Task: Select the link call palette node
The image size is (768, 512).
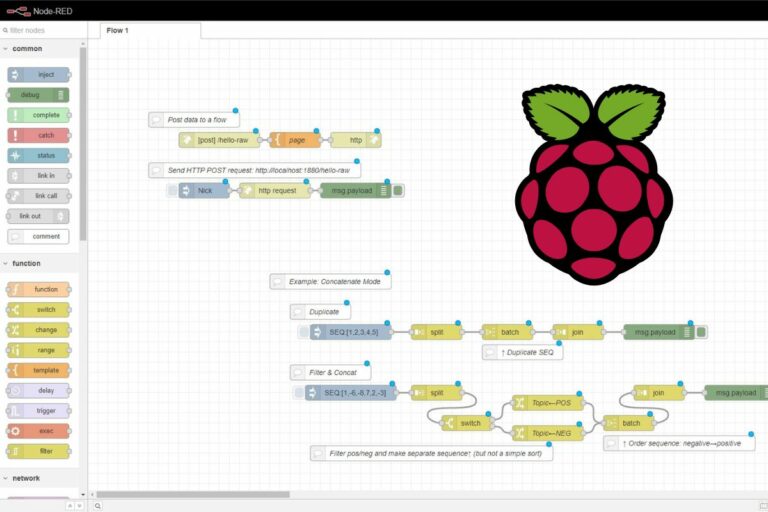Action: click(x=39, y=196)
